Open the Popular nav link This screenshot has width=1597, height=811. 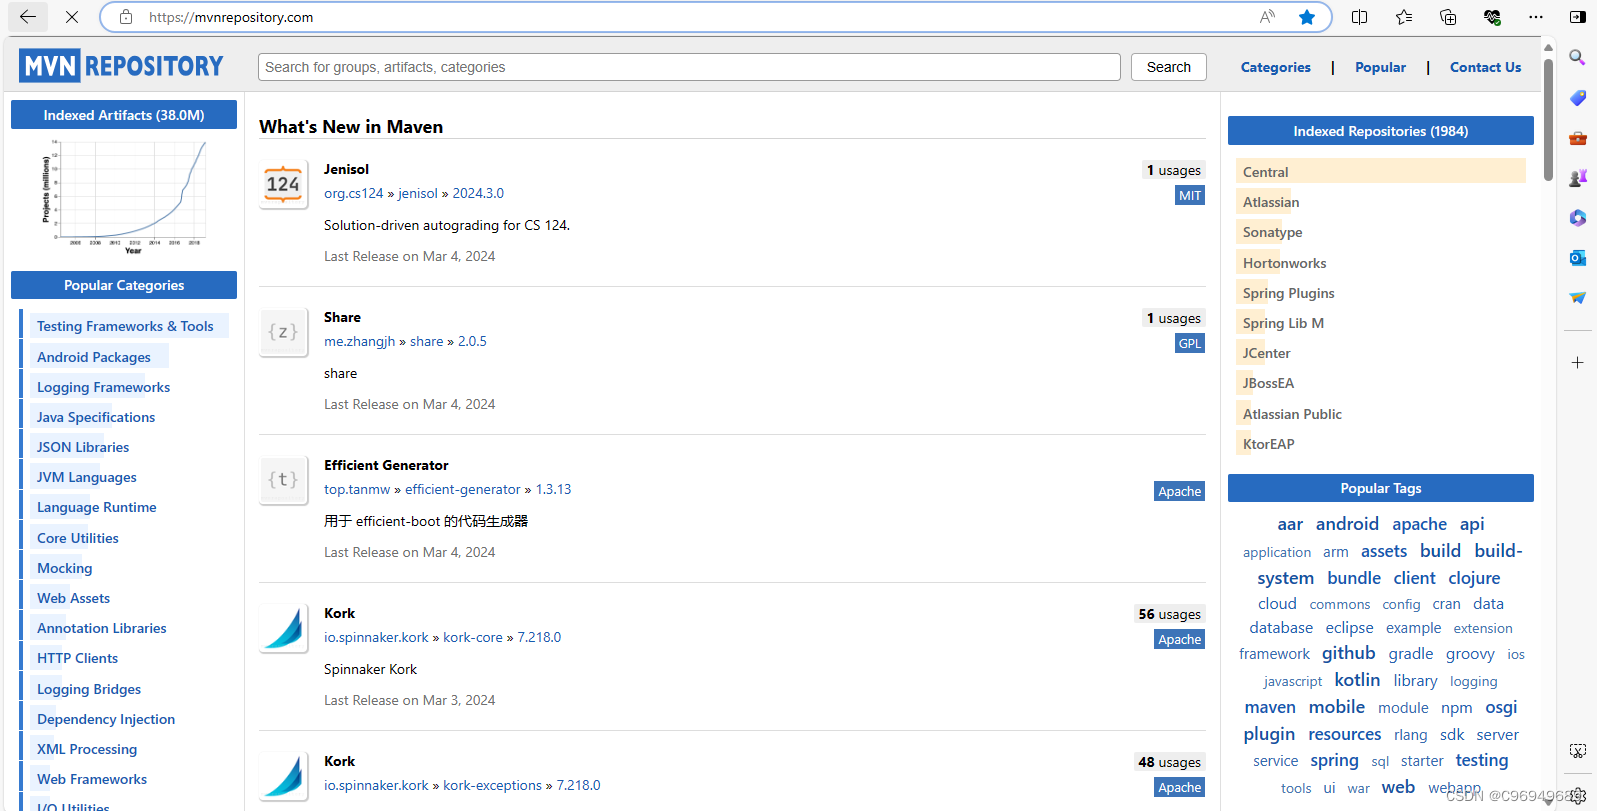click(x=1380, y=67)
